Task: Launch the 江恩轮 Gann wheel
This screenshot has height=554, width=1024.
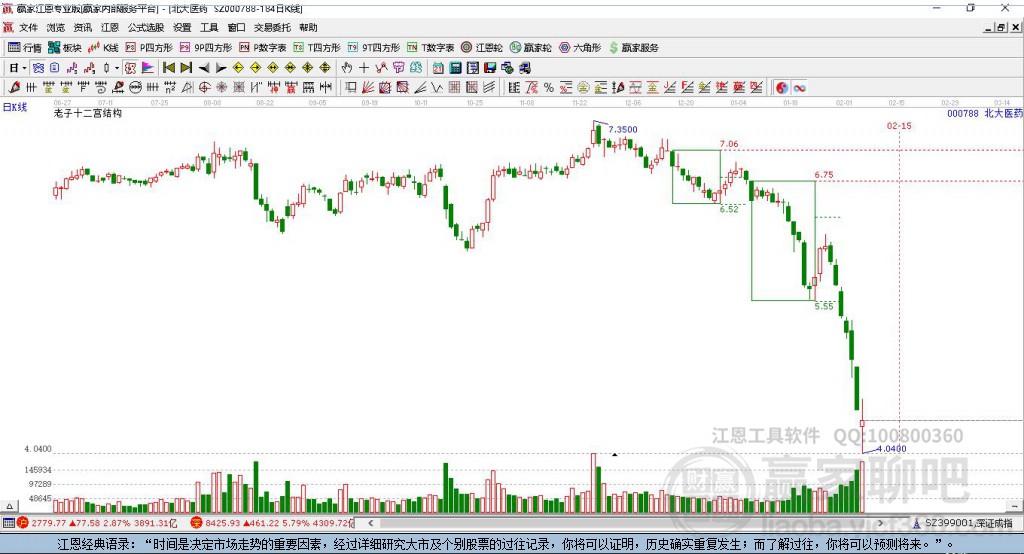Action: (482, 48)
